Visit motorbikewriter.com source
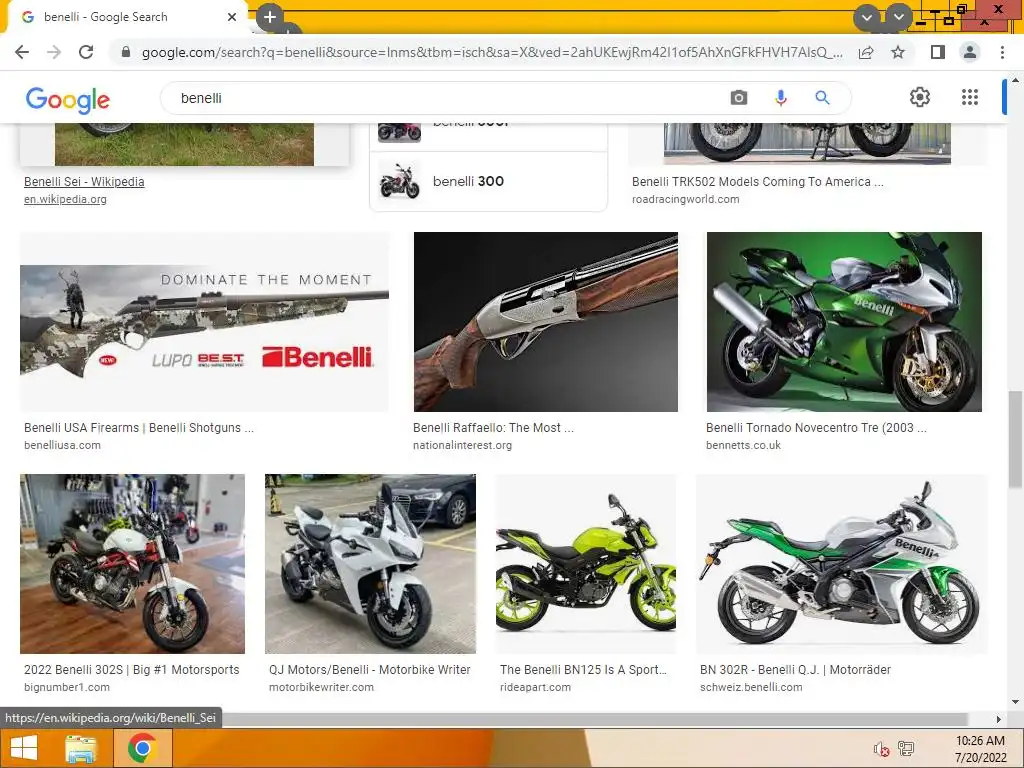The height and width of the screenshot is (768, 1024). coord(321,687)
